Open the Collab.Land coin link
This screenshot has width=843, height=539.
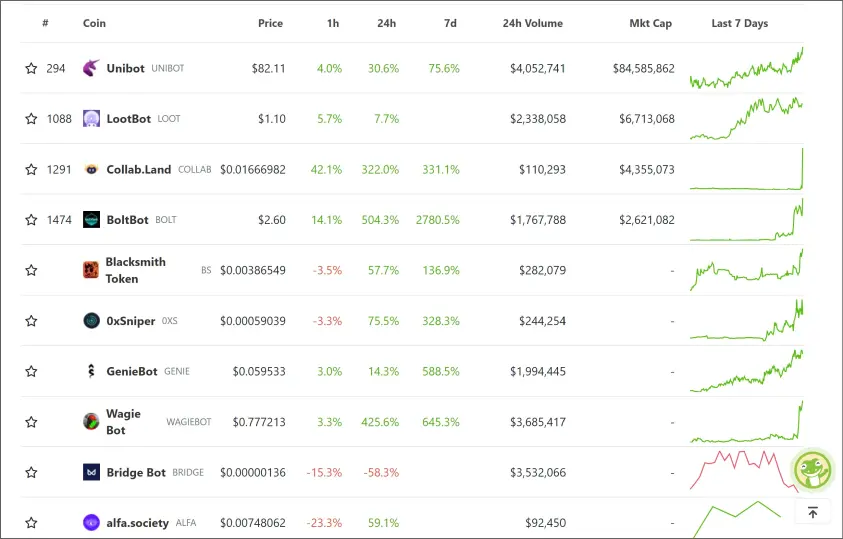(139, 169)
